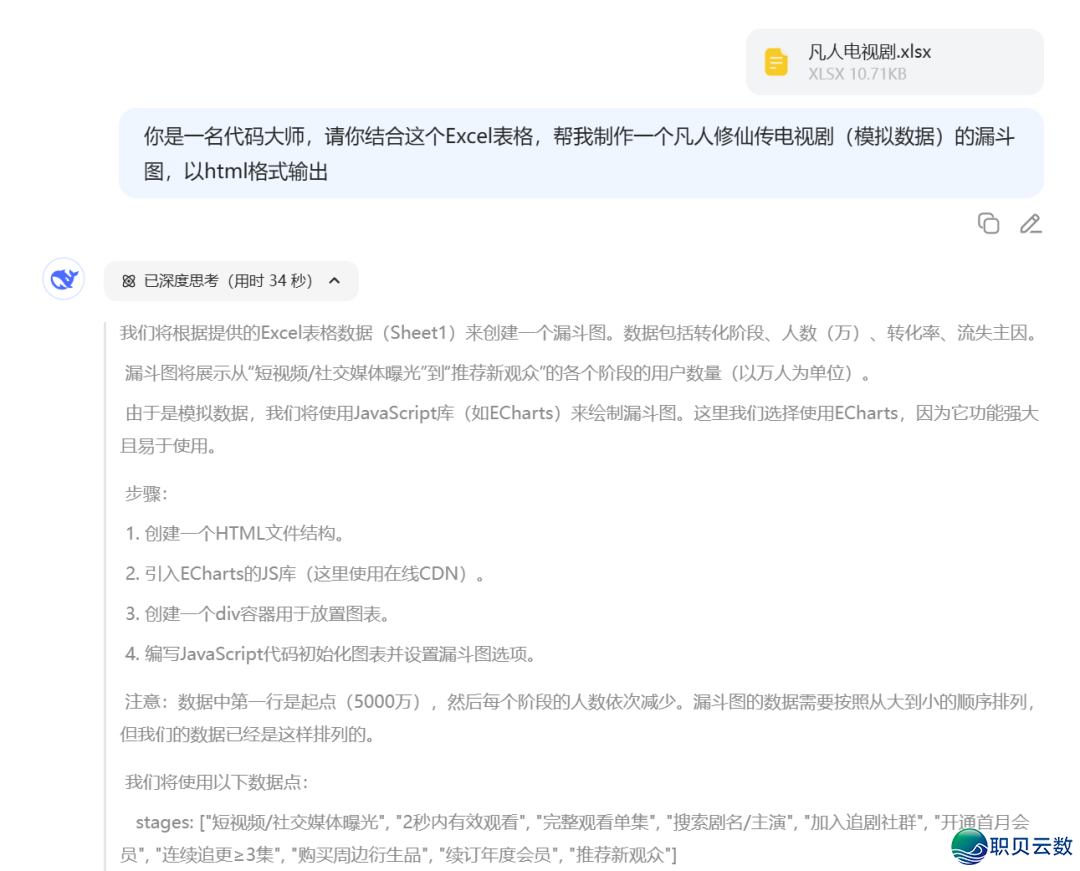This screenshot has height=871, width=1080.
Task: Edit the user message with the pencil icon
Action: point(1030,223)
